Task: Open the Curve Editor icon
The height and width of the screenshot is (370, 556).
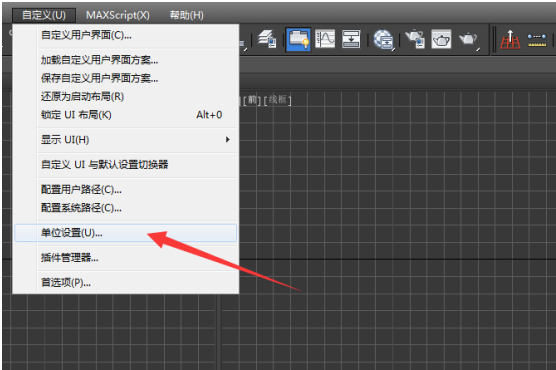Action: pos(325,39)
